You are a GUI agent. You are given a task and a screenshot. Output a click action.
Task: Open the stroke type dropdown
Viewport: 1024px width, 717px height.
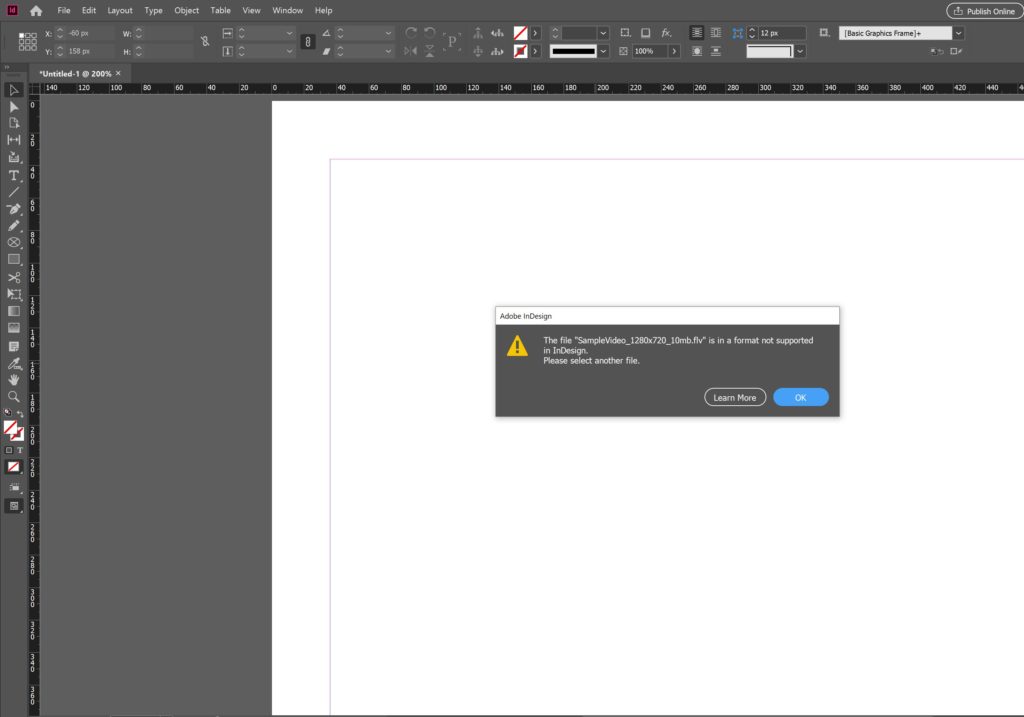(x=603, y=51)
